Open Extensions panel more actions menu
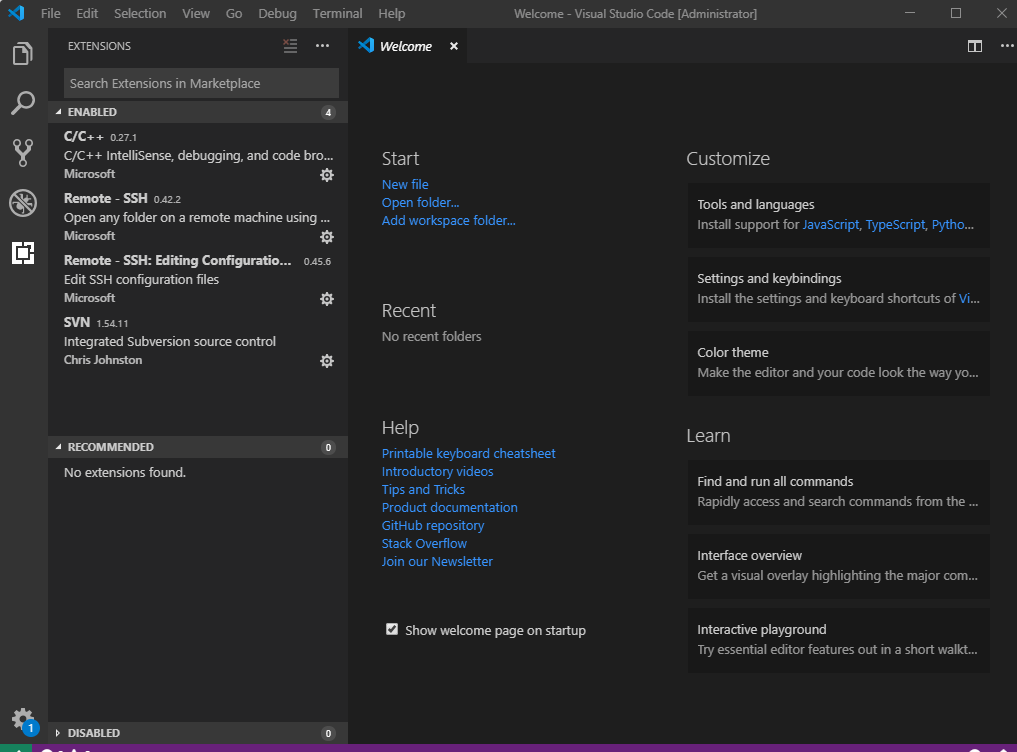Image resolution: width=1017 pixels, height=752 pixels. [322, 45]
